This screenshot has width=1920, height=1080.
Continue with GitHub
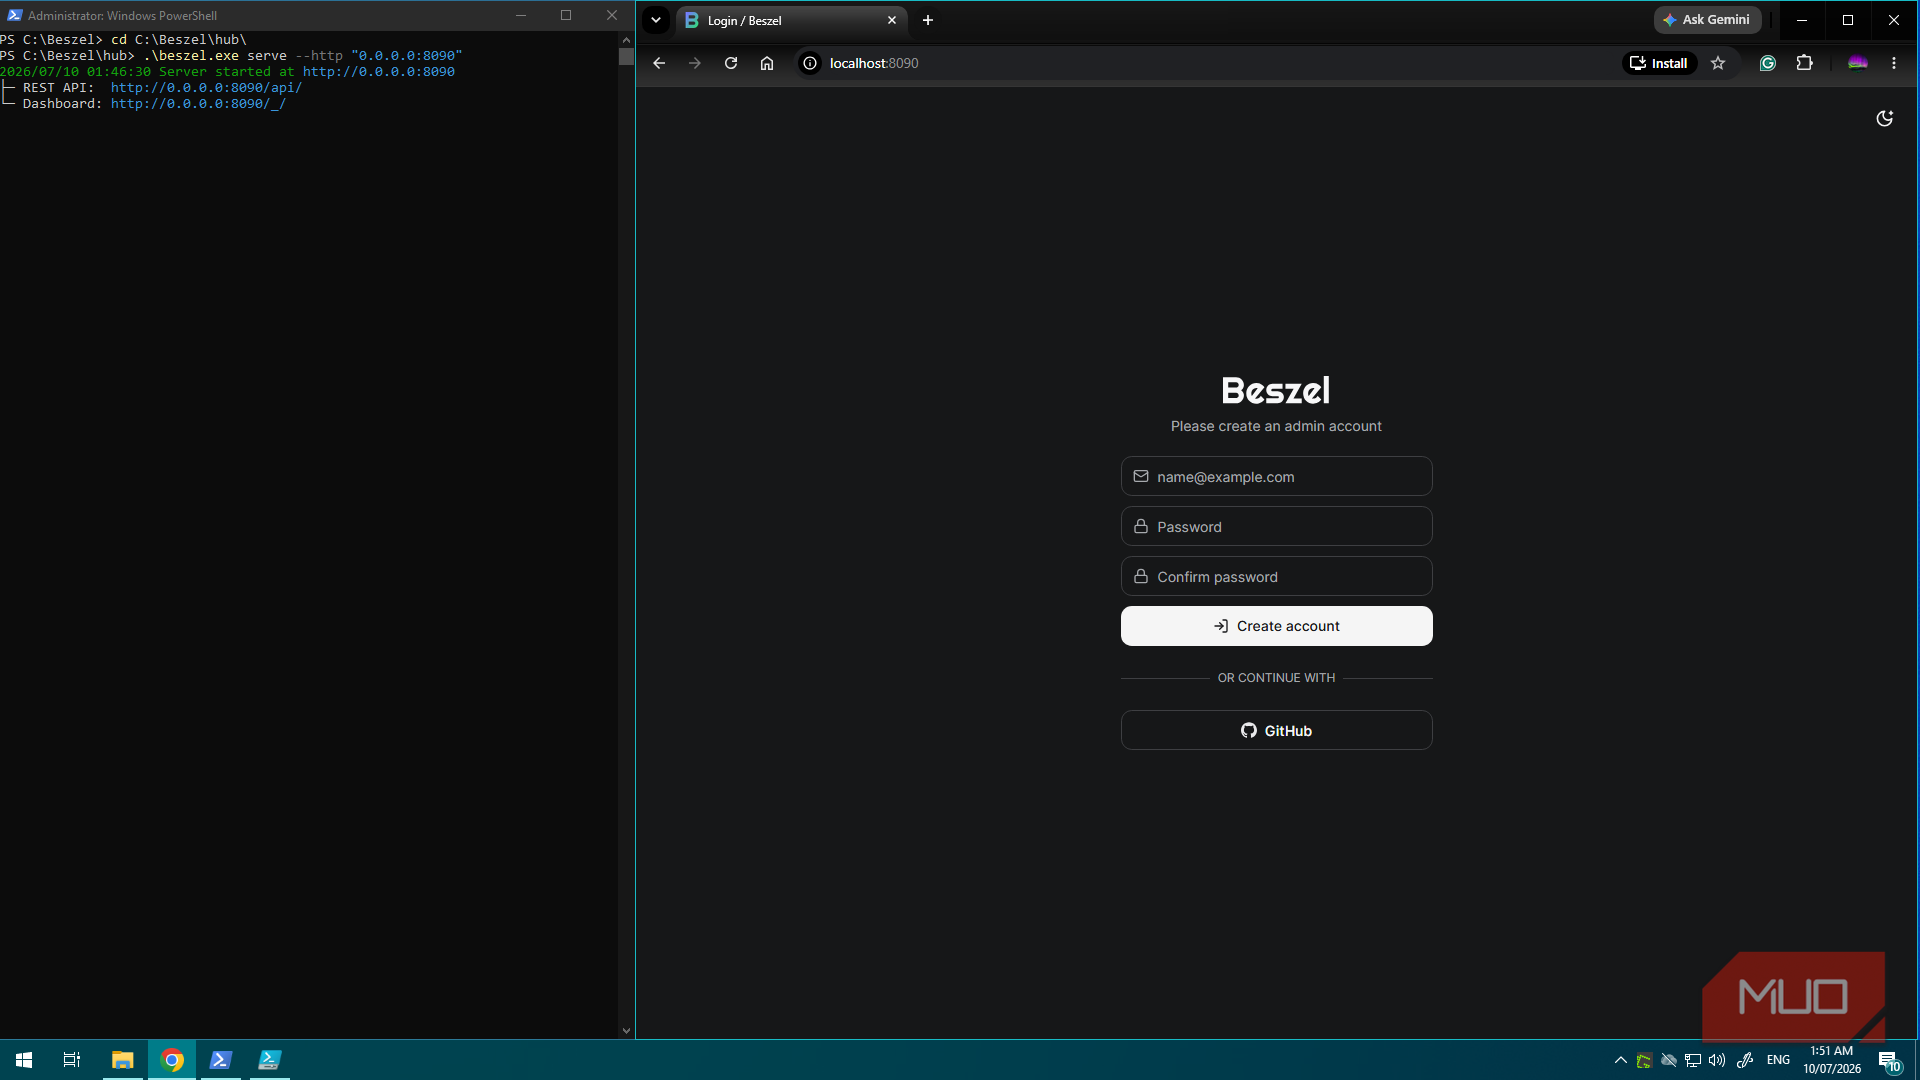point(1276,730)
